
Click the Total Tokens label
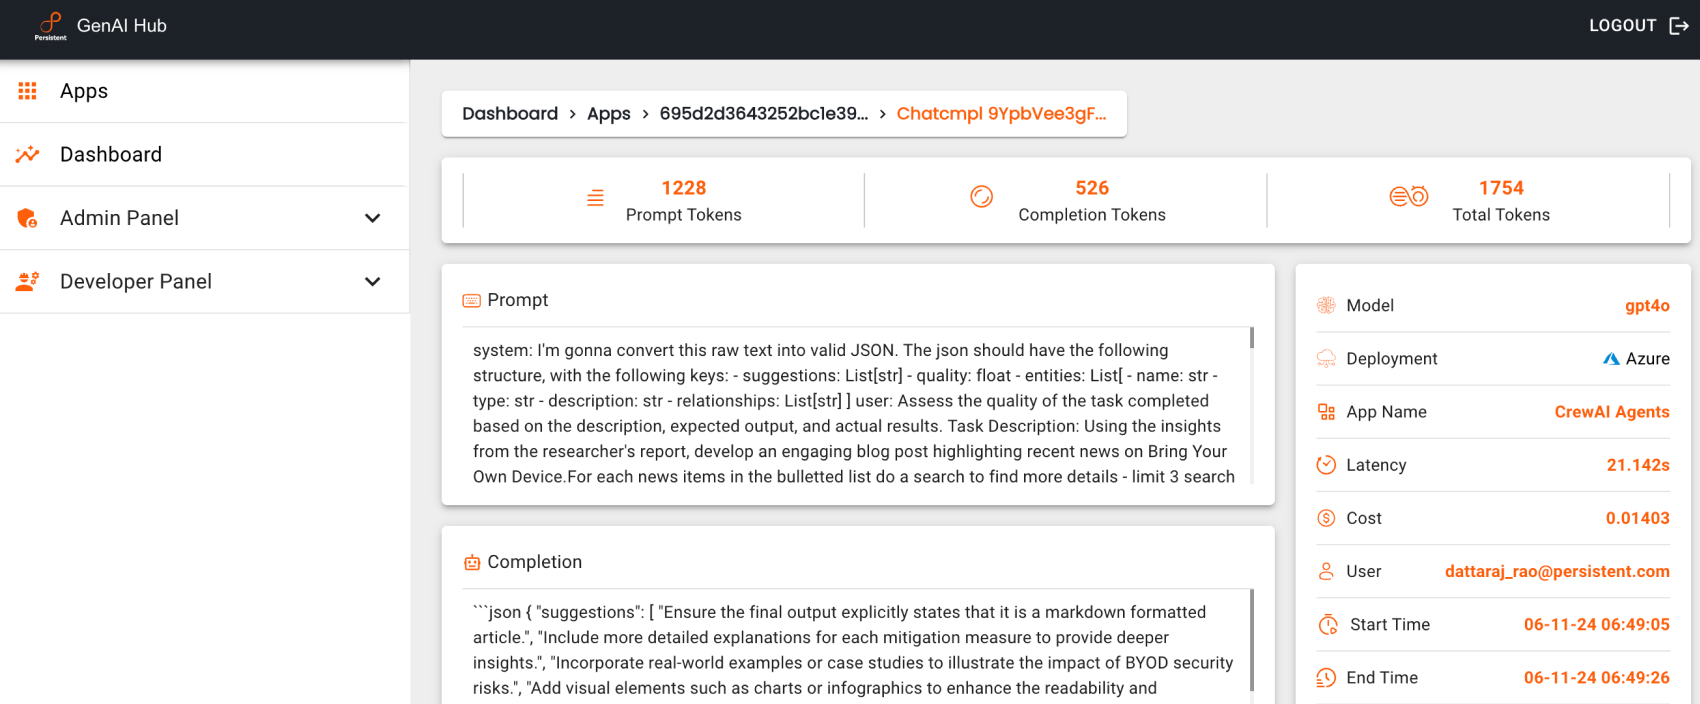(1501, 215)
